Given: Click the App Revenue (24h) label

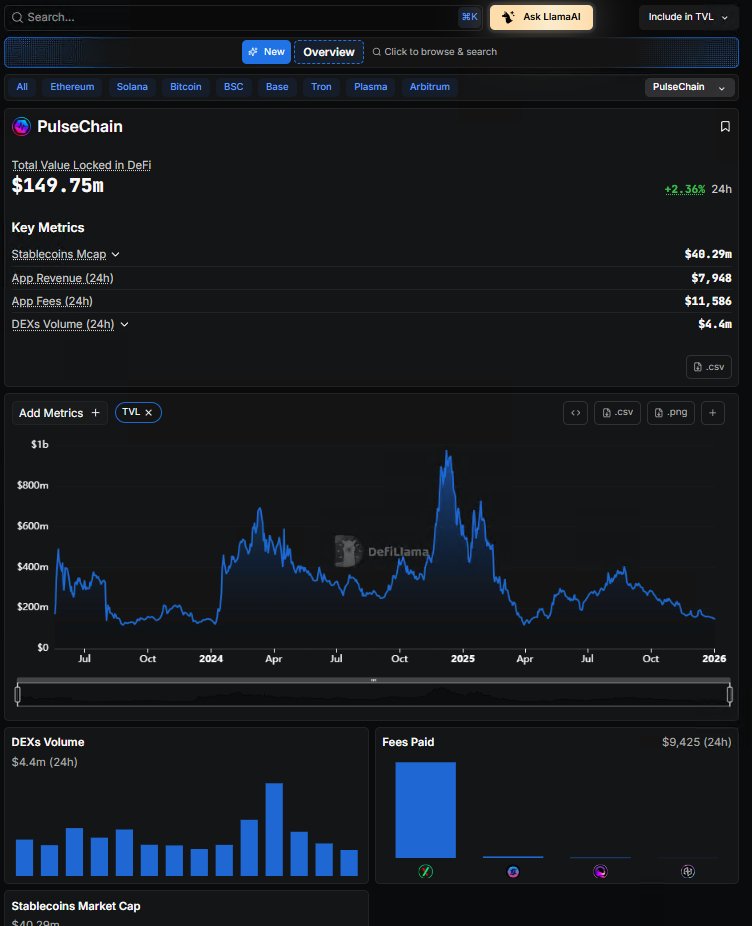Looking at the screenshot, I should click(63, 278).
